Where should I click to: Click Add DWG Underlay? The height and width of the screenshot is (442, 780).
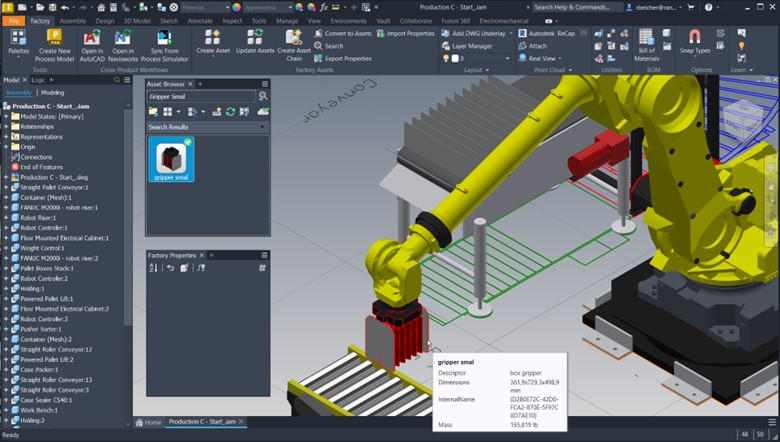[476, 33]
